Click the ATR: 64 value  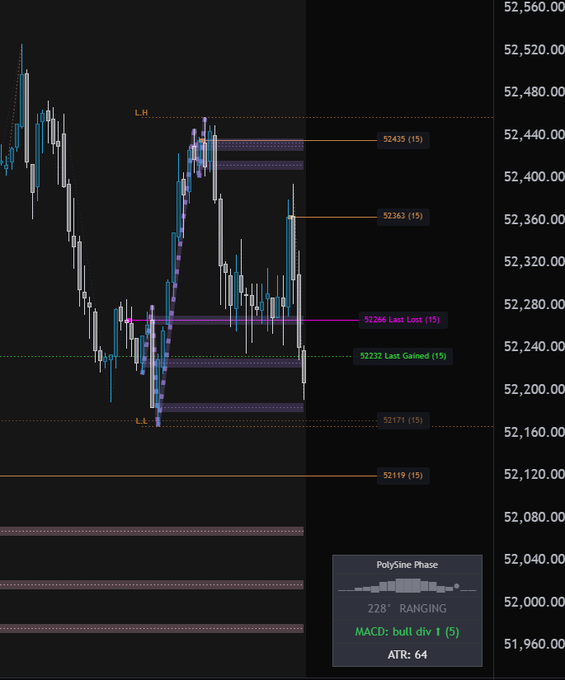click(x=407, y=654)
